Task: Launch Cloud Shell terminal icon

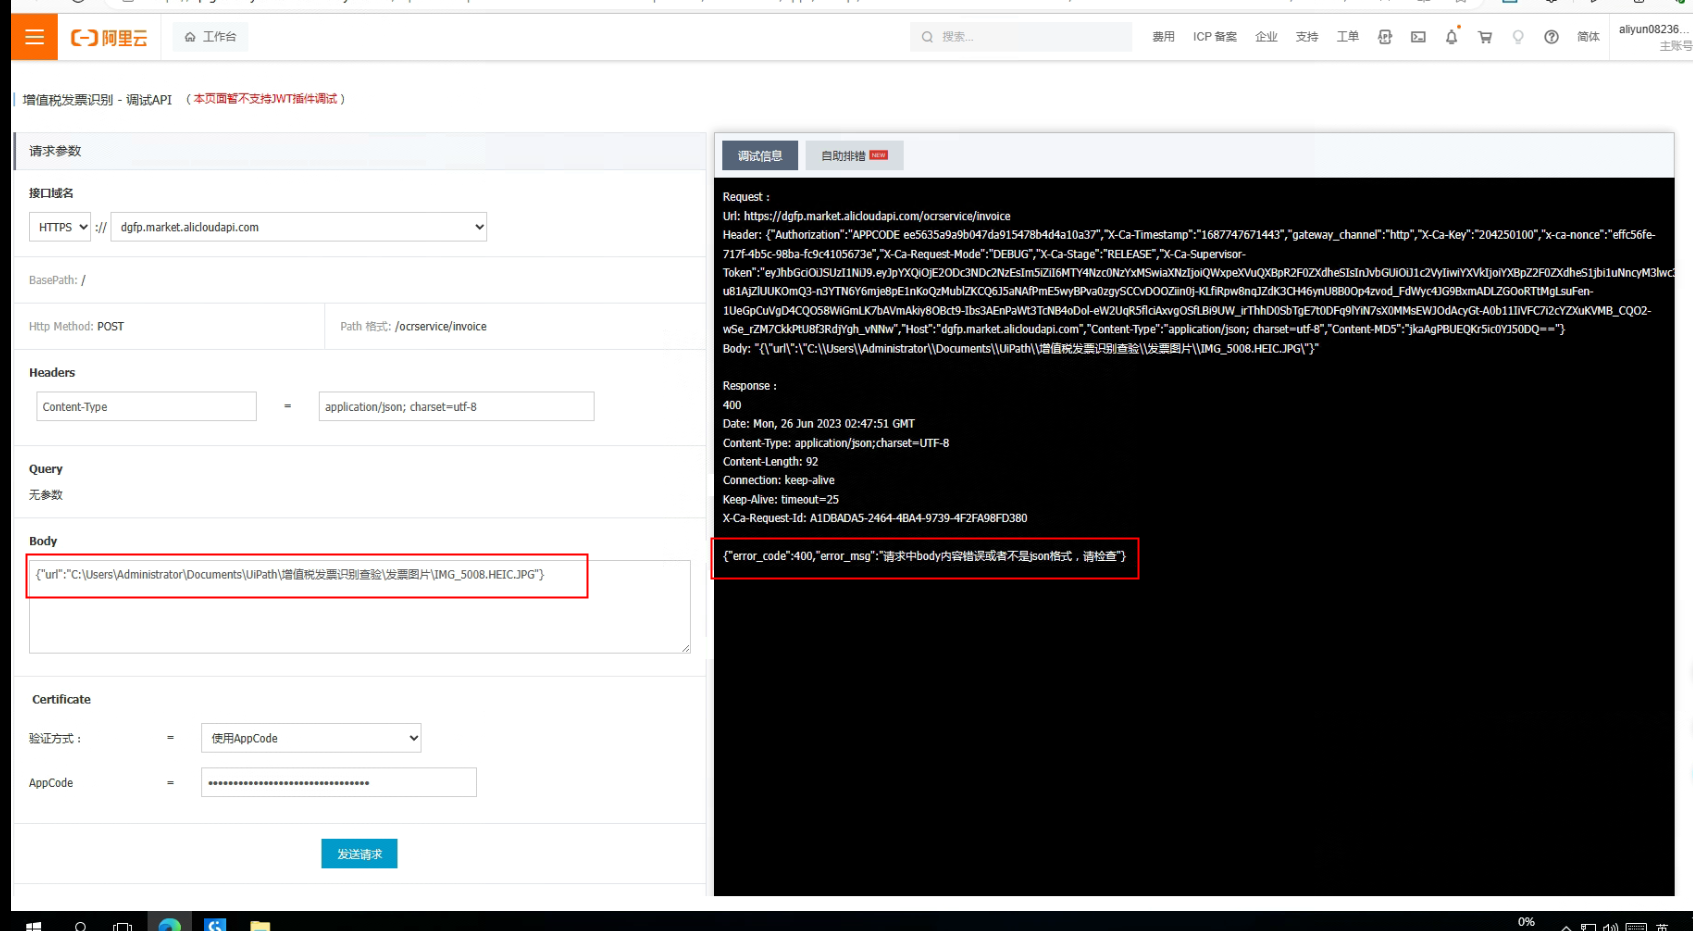Action: pyautogui.click(x=1418, y=37)
